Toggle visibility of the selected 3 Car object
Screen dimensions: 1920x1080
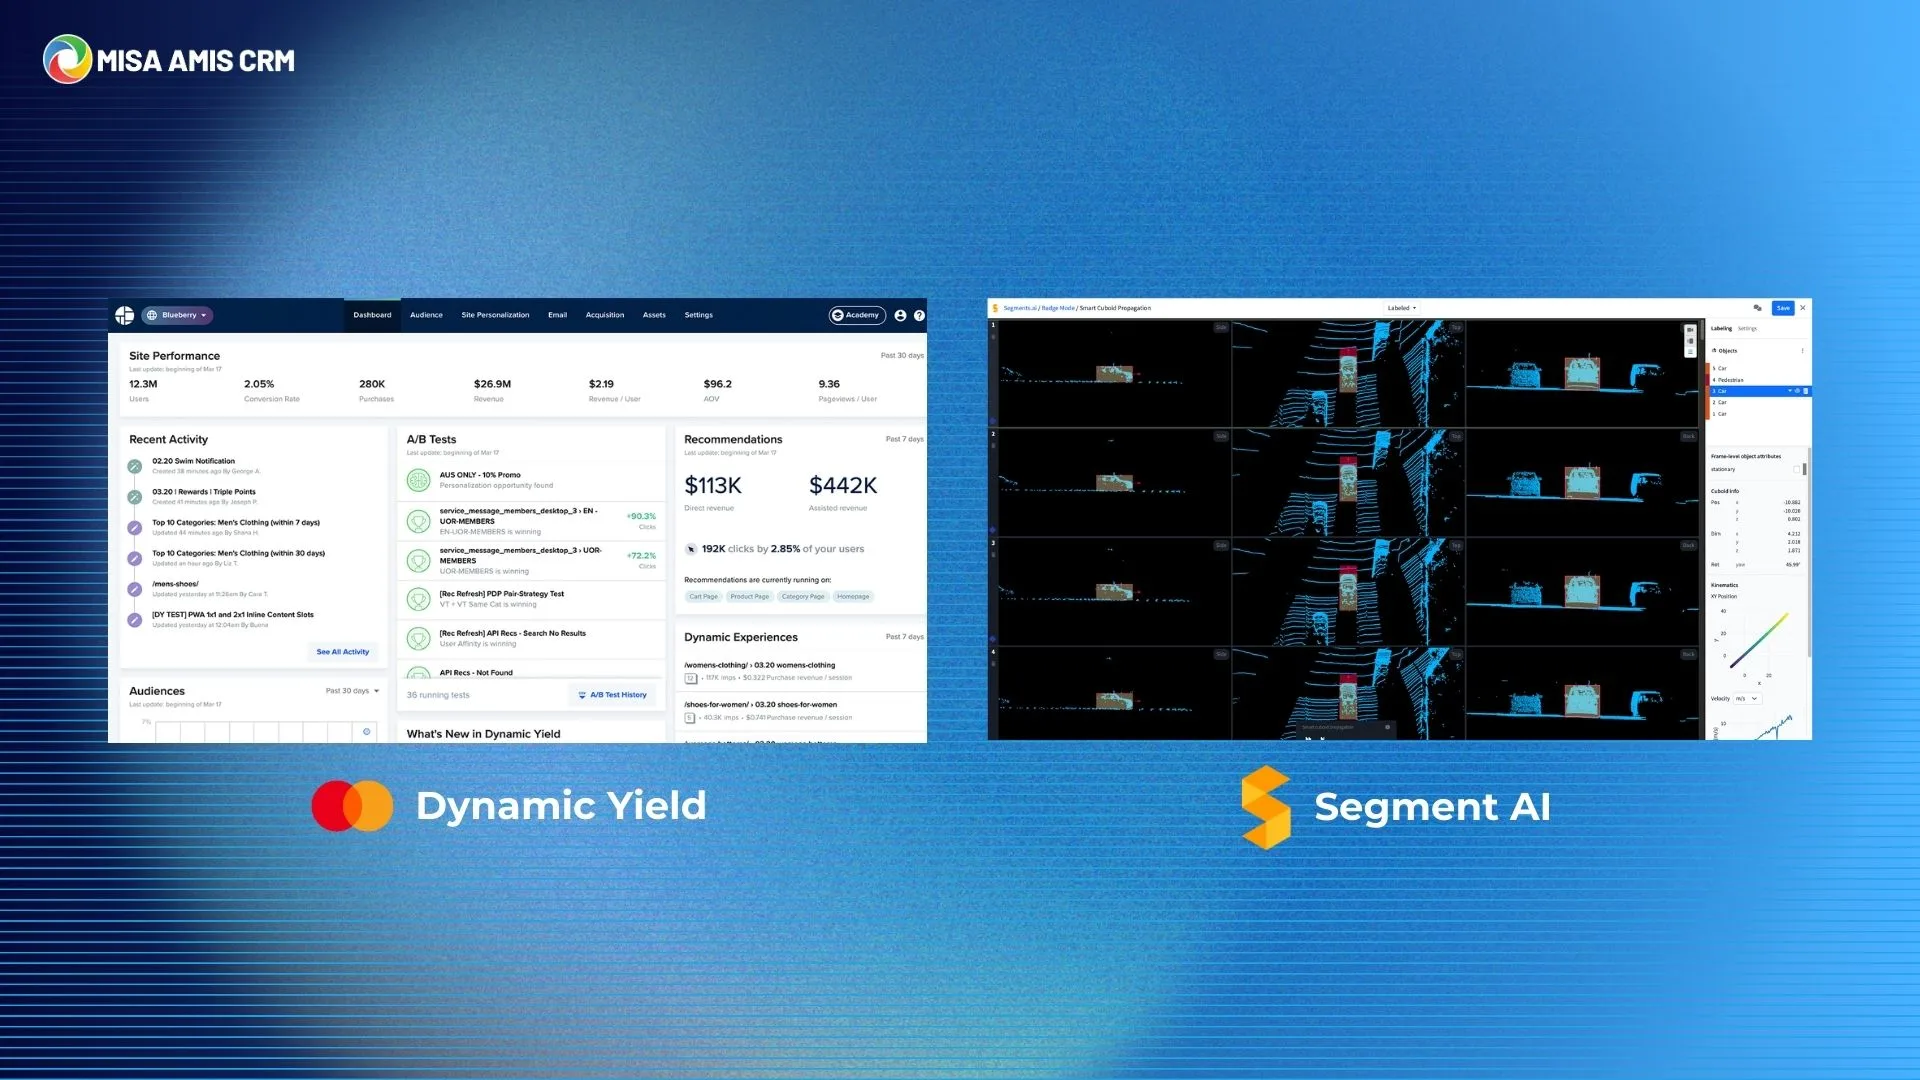[x=1797, y=391]
